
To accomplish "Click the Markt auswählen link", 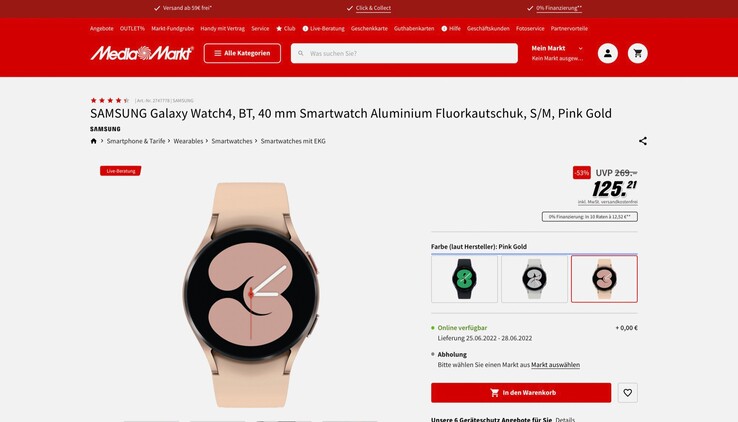I will (555, 365).
